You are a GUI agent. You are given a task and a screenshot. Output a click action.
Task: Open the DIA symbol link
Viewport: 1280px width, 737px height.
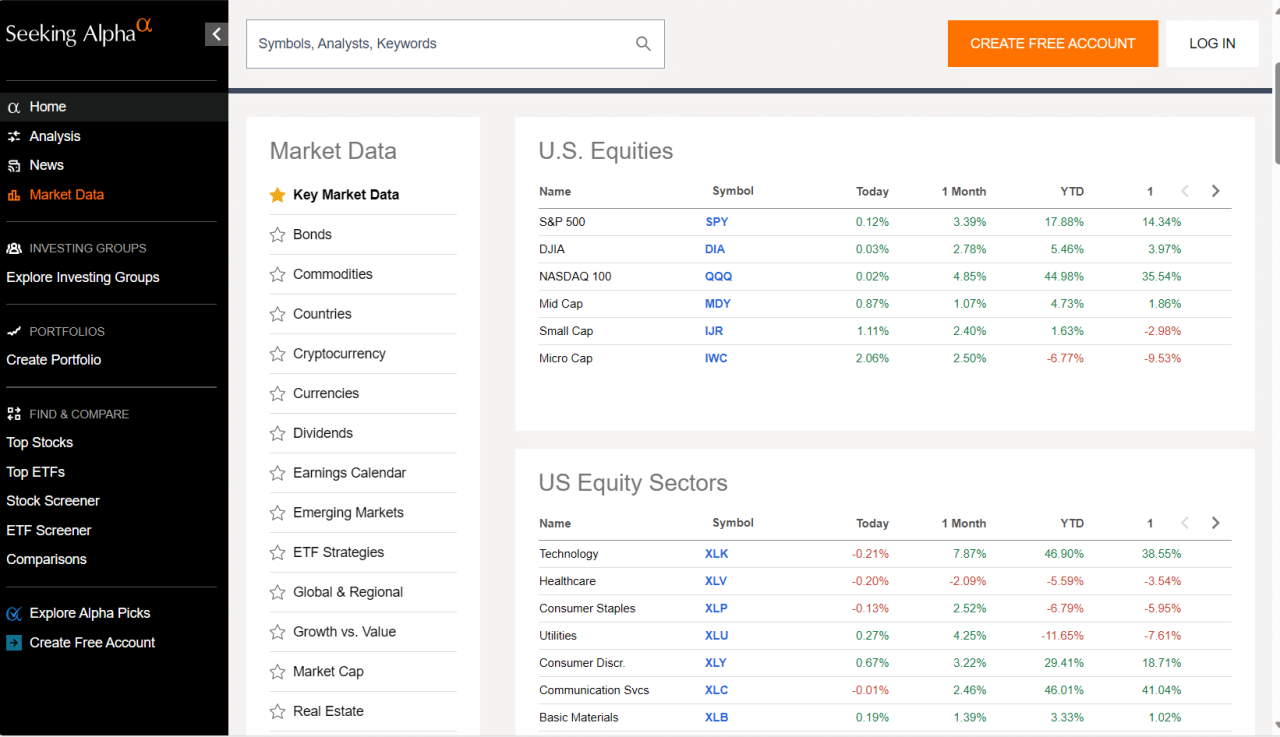click(x=715, y=249)
